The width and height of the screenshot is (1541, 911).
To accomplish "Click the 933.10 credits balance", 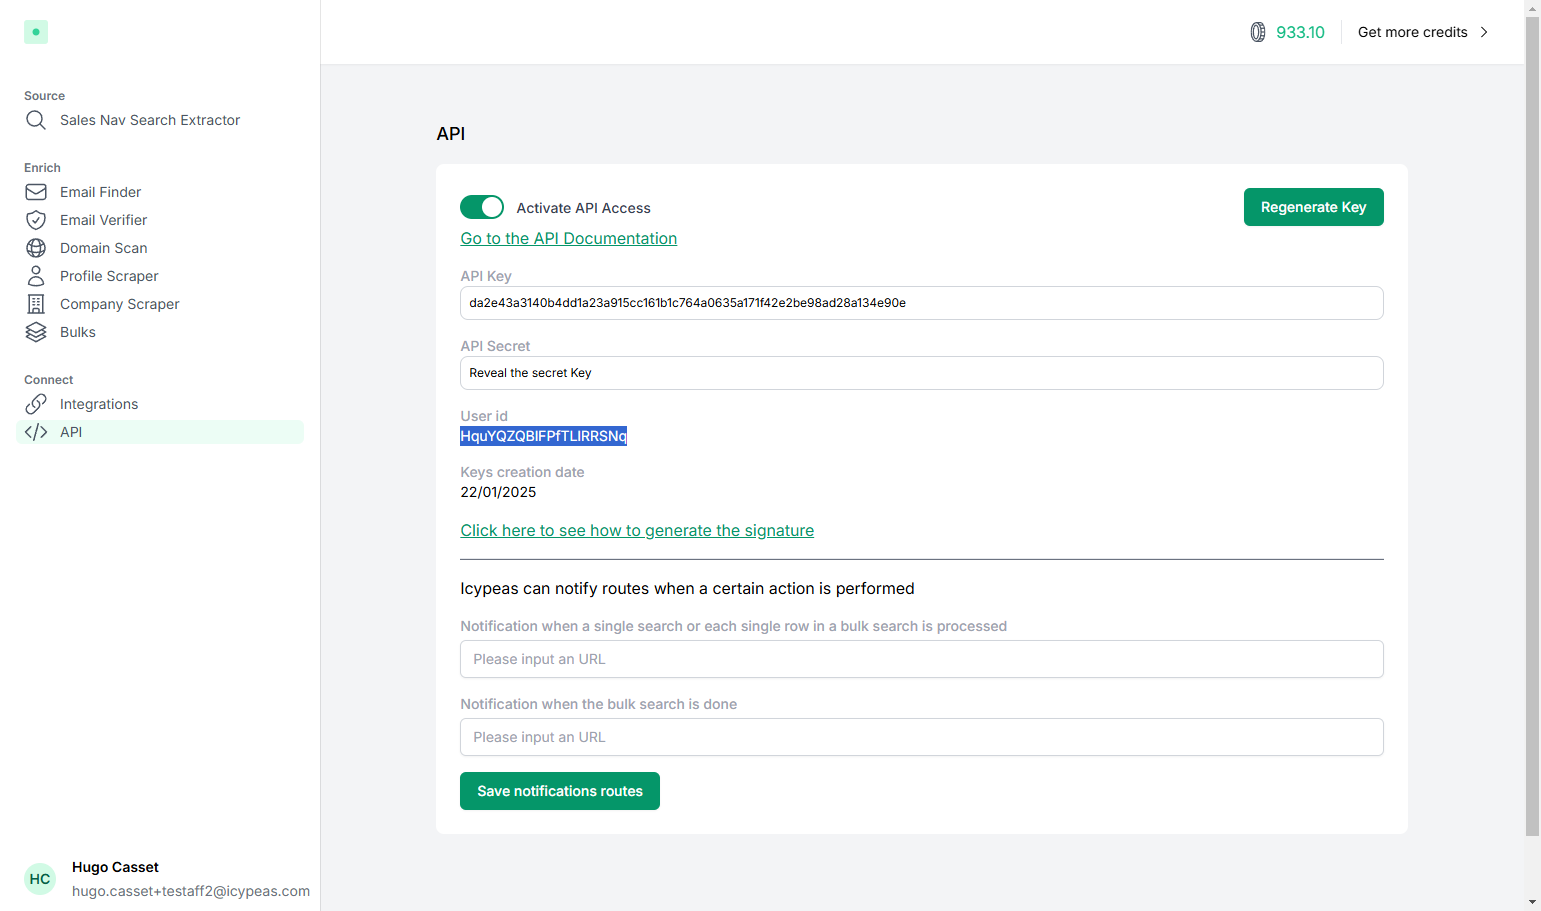I will (1300, 32).
